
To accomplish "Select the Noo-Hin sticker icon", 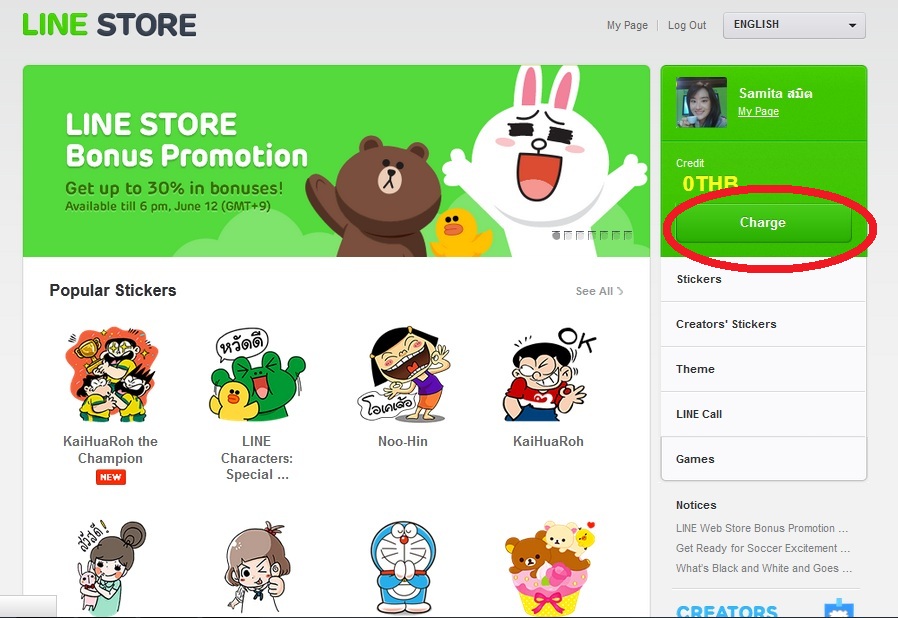I will 403,376.
